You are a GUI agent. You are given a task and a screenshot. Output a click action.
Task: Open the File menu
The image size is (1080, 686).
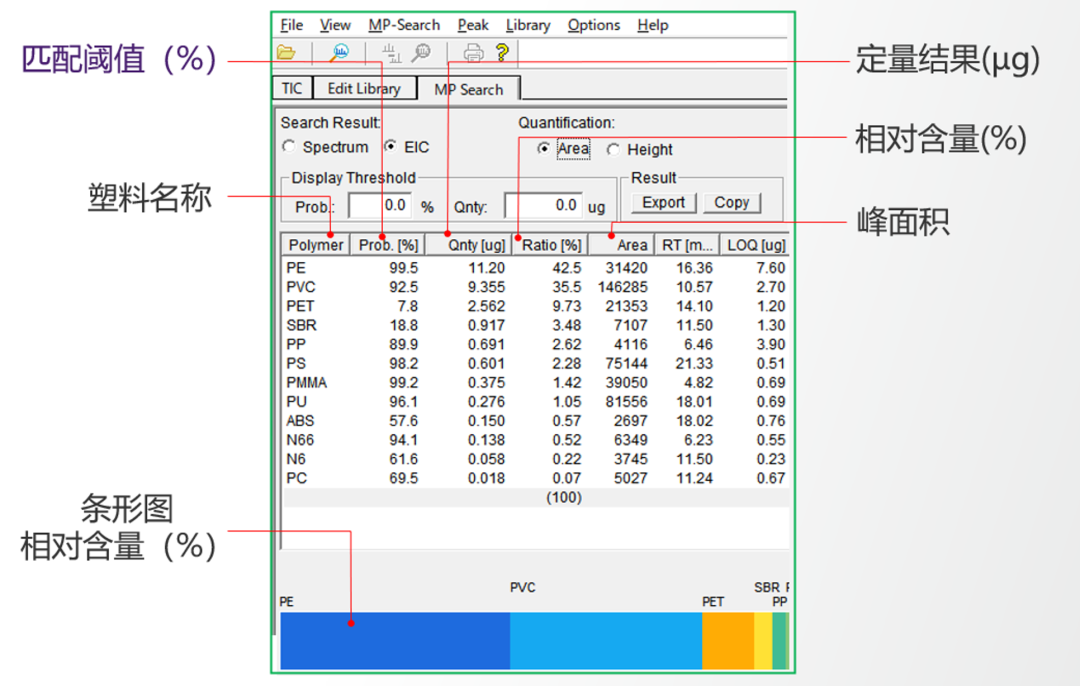pyautogui.click(x=291, y=25)
